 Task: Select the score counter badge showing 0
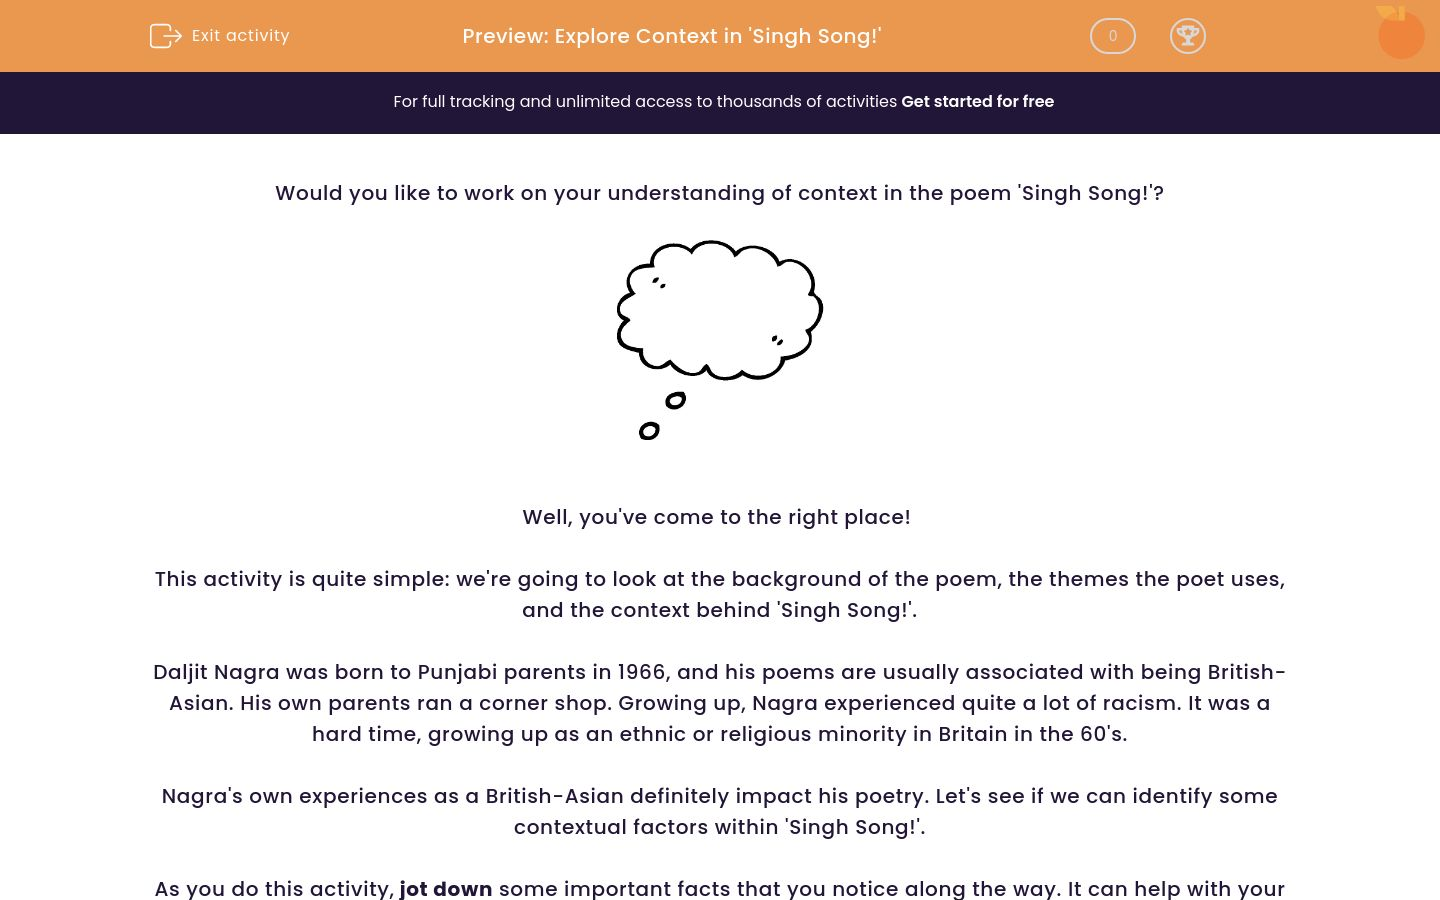(x=1112, y=36)
